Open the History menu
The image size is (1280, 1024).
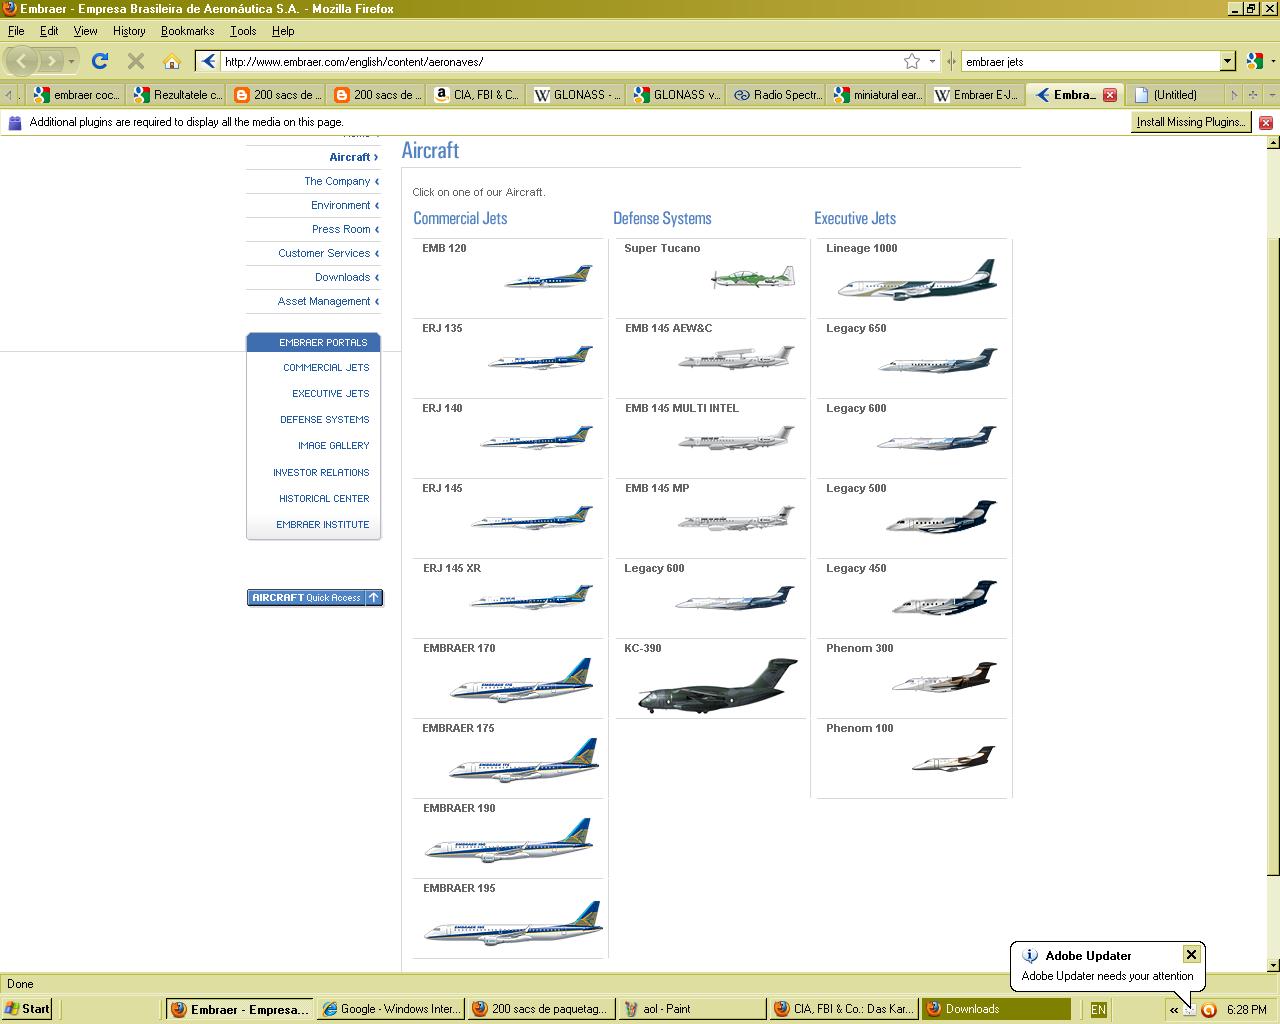(x=129, y=31)
